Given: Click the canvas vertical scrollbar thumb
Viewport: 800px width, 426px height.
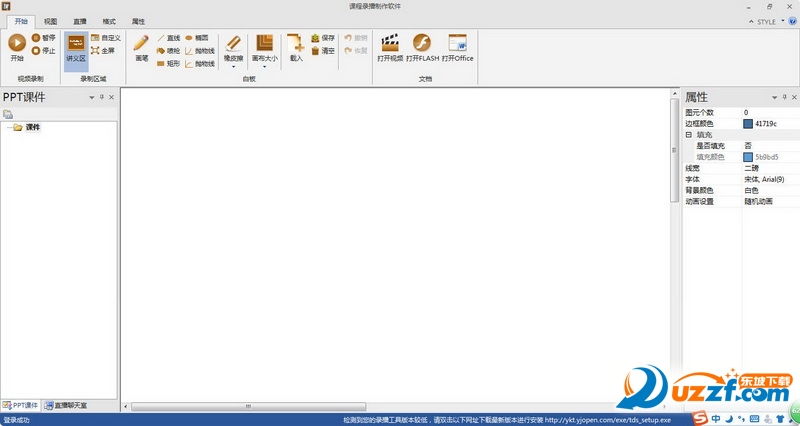Looking at the screenshot, I should coord(674,150).
